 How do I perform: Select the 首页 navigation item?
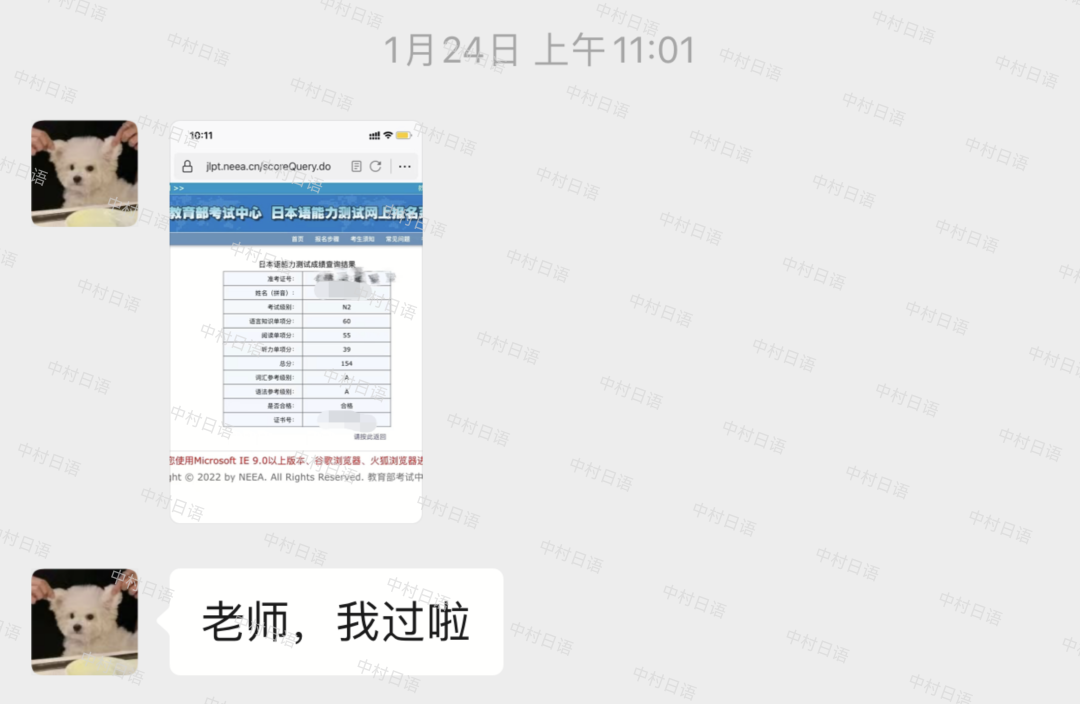[x=297, y=239]
